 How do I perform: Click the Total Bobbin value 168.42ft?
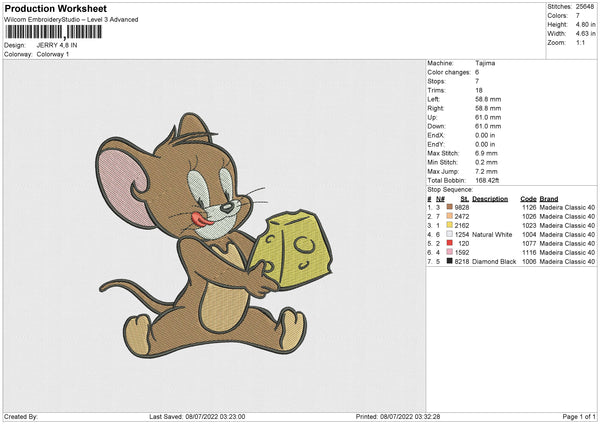(487, 180)
